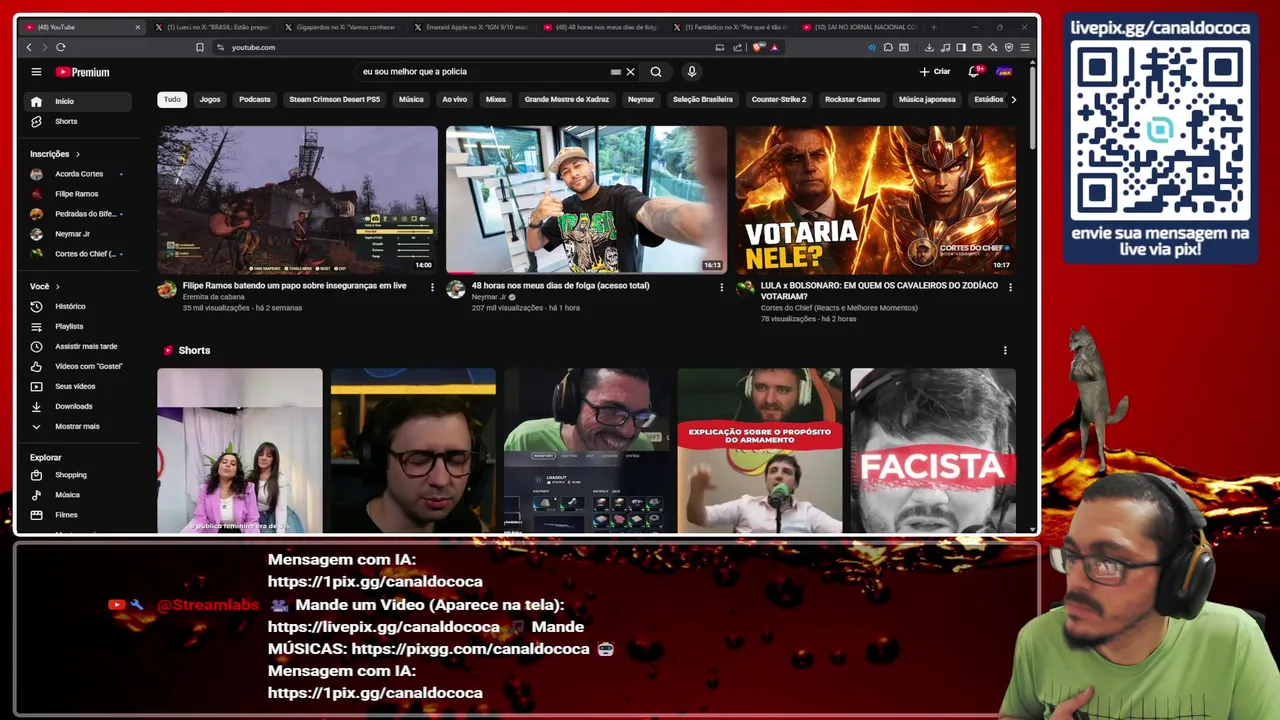Click the YouTube Premium logo
This screenshot has height=720, width=1280.
(x=82, y=72)
